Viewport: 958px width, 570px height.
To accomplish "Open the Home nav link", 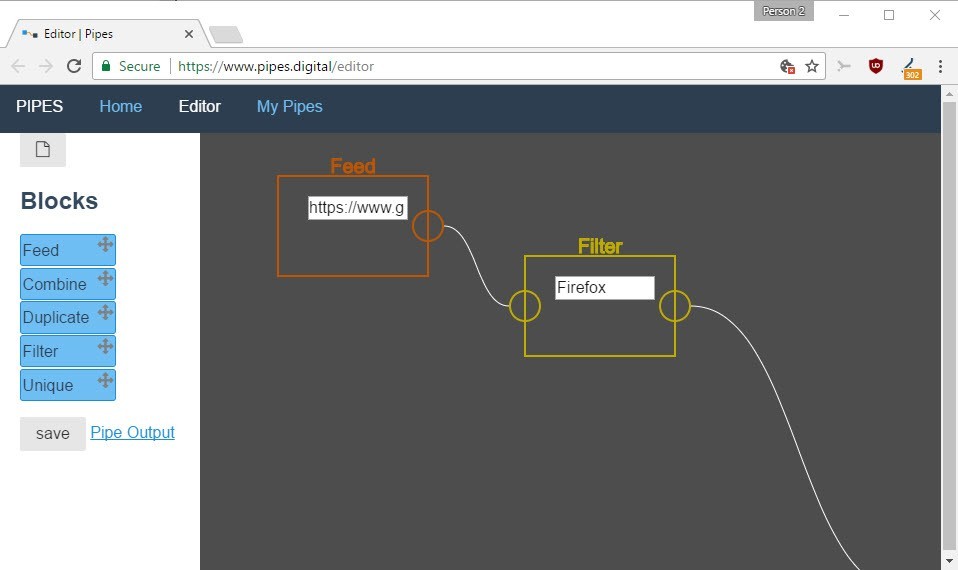I will 120,106.
